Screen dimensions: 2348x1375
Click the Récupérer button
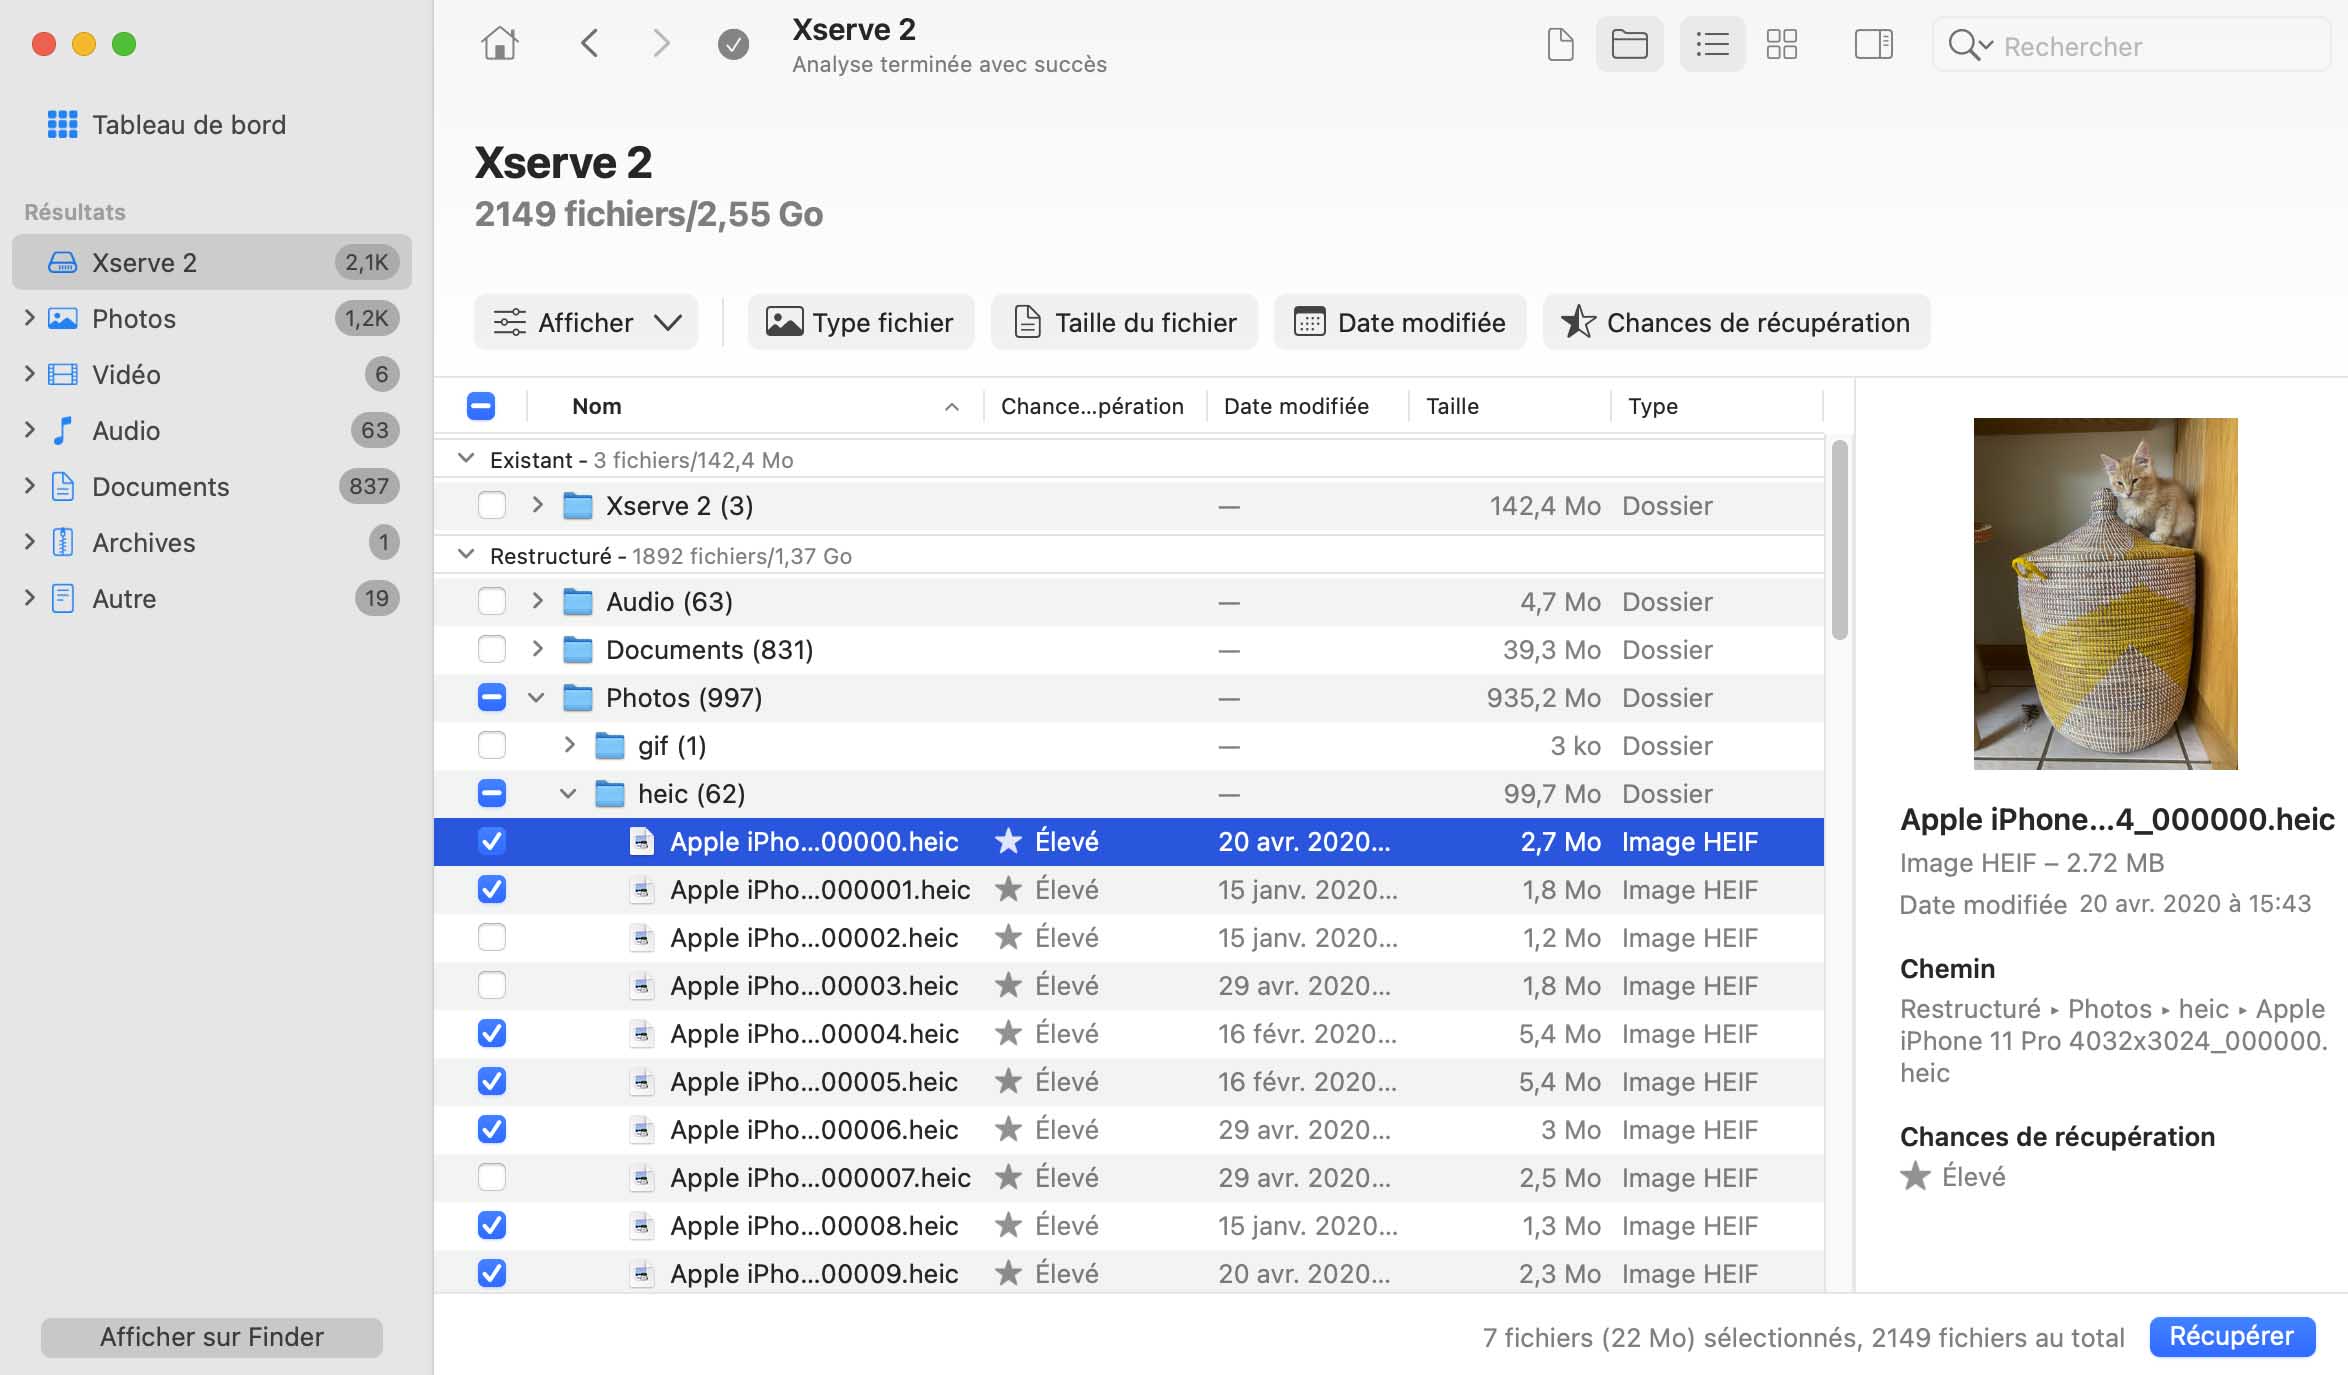pyautogui.click(x=2231, y=1336)
